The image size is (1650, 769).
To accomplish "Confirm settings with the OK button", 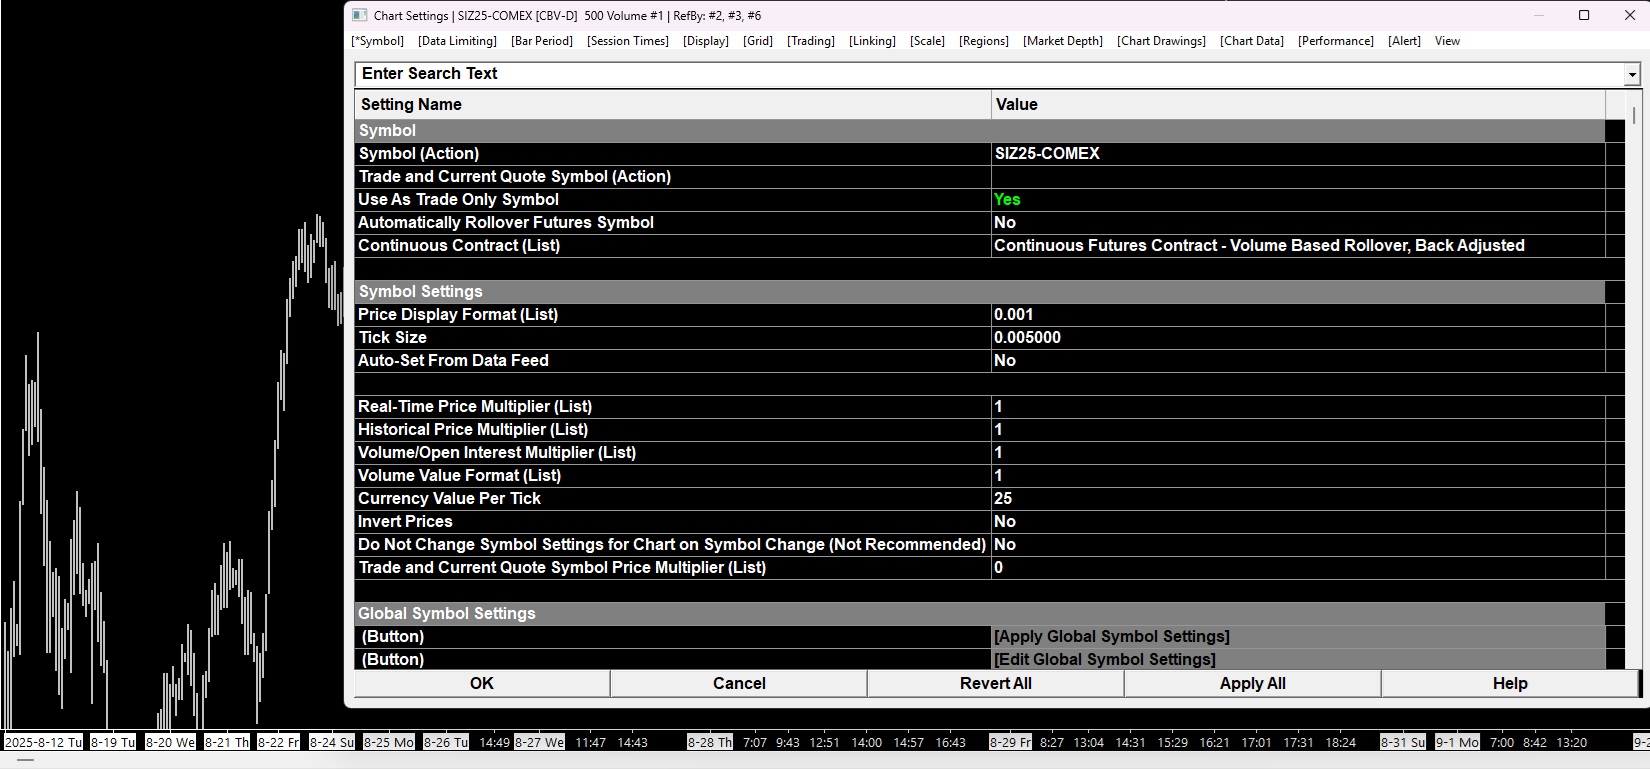I will point(482,683).
